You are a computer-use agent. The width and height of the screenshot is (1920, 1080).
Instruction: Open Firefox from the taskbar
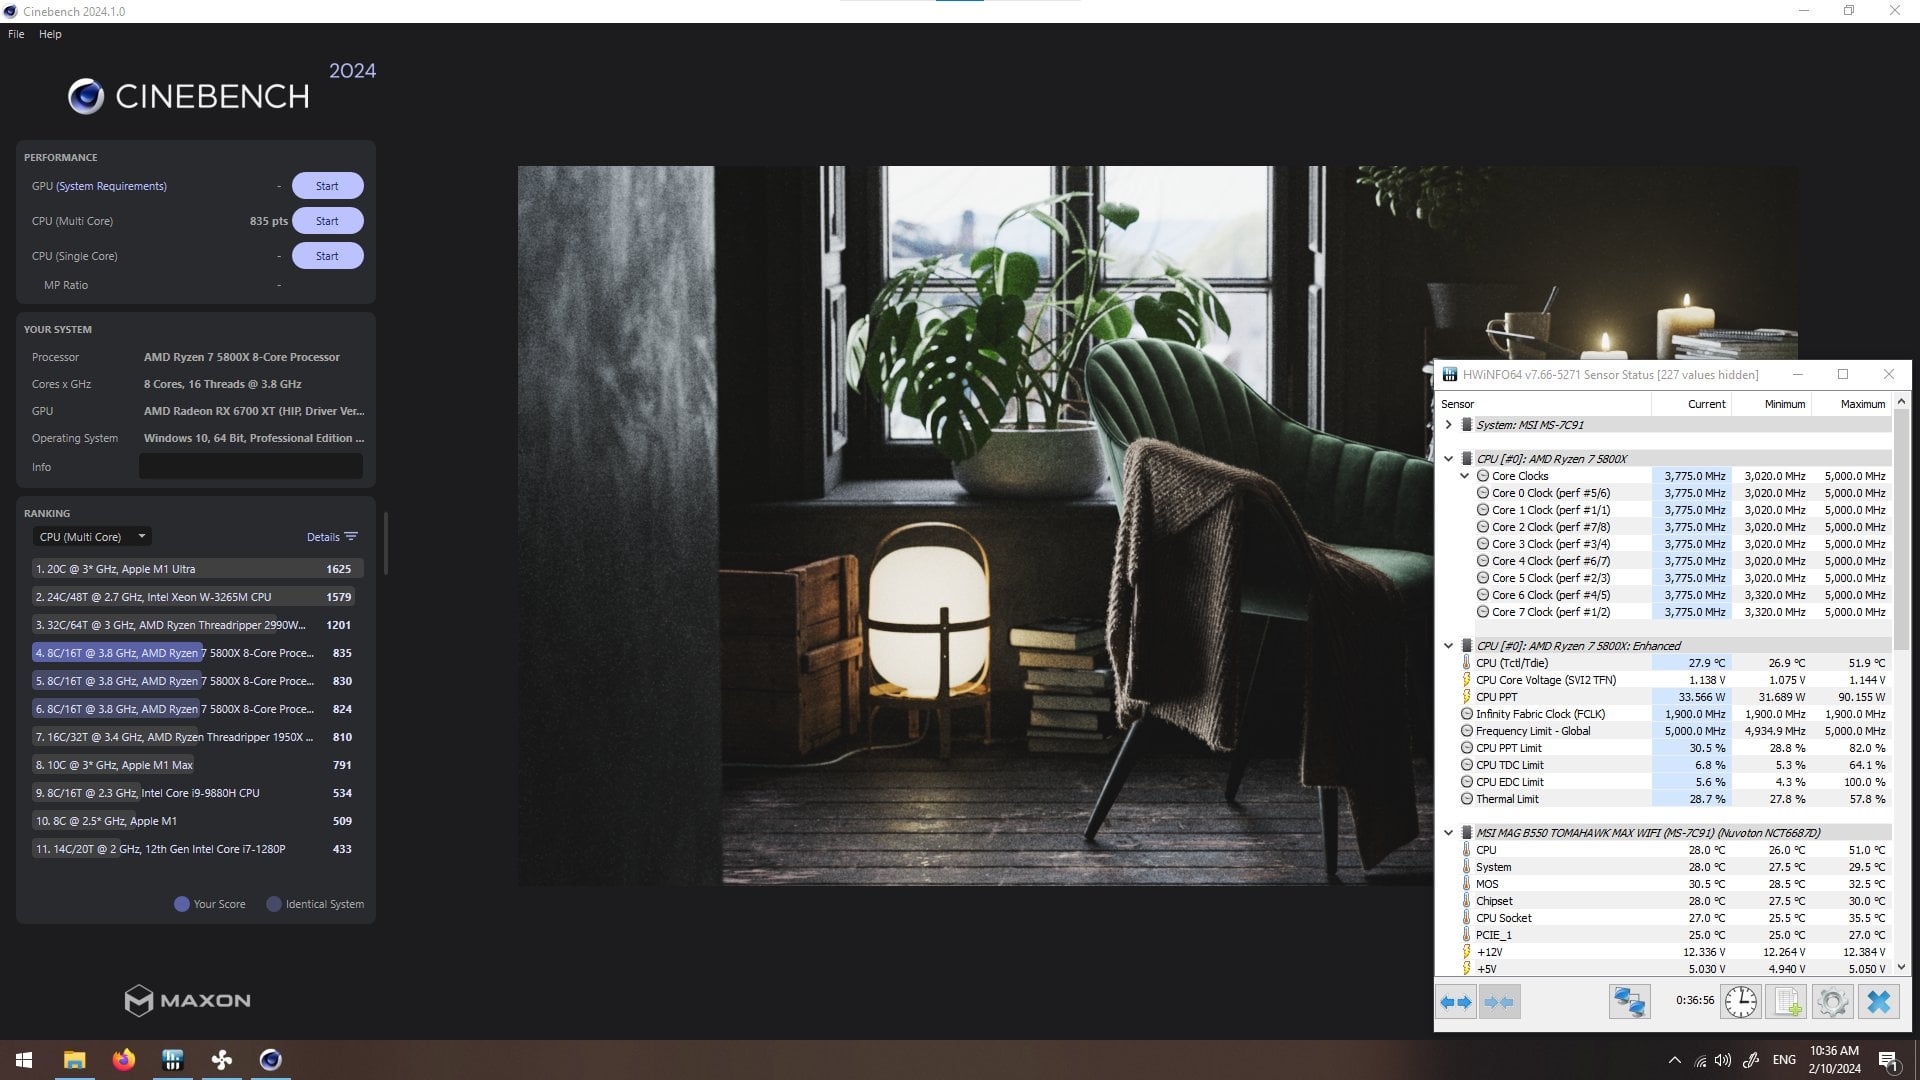(123, 1060)
